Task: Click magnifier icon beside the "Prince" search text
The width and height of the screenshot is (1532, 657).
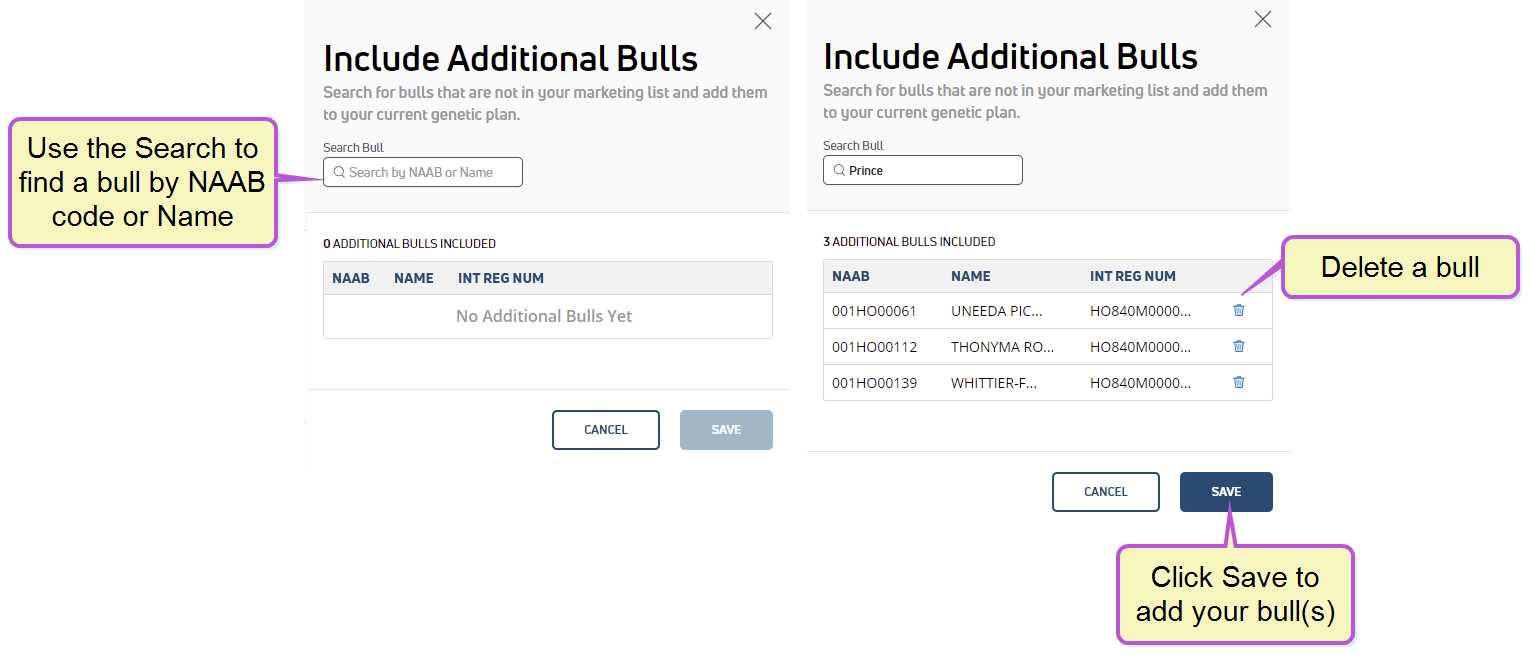Action: (839, 170)
